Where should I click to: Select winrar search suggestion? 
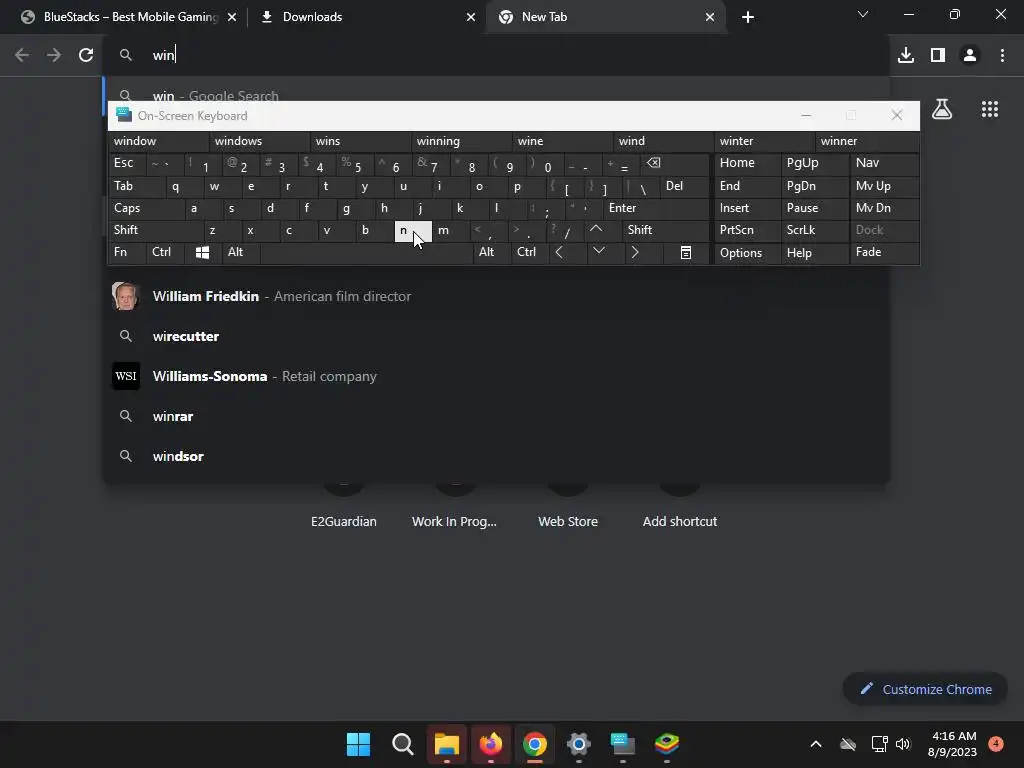tap(496, 416)
